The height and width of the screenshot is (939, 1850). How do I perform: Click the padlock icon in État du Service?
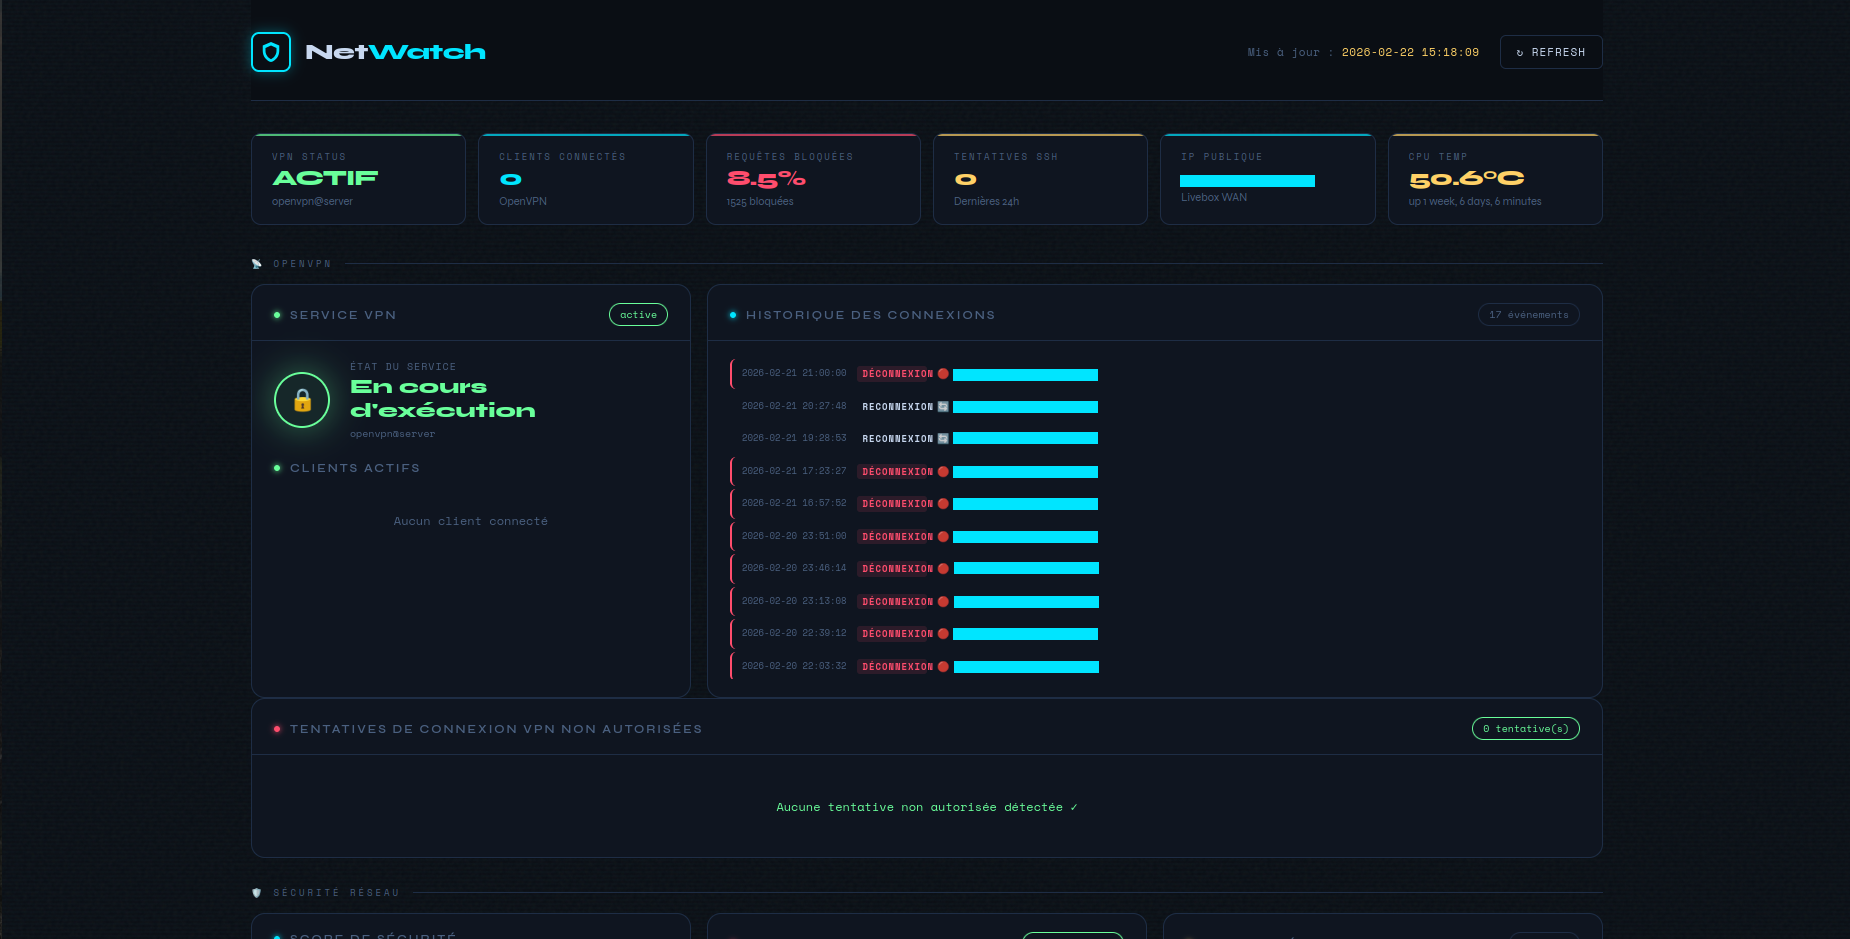coord(301,400)
